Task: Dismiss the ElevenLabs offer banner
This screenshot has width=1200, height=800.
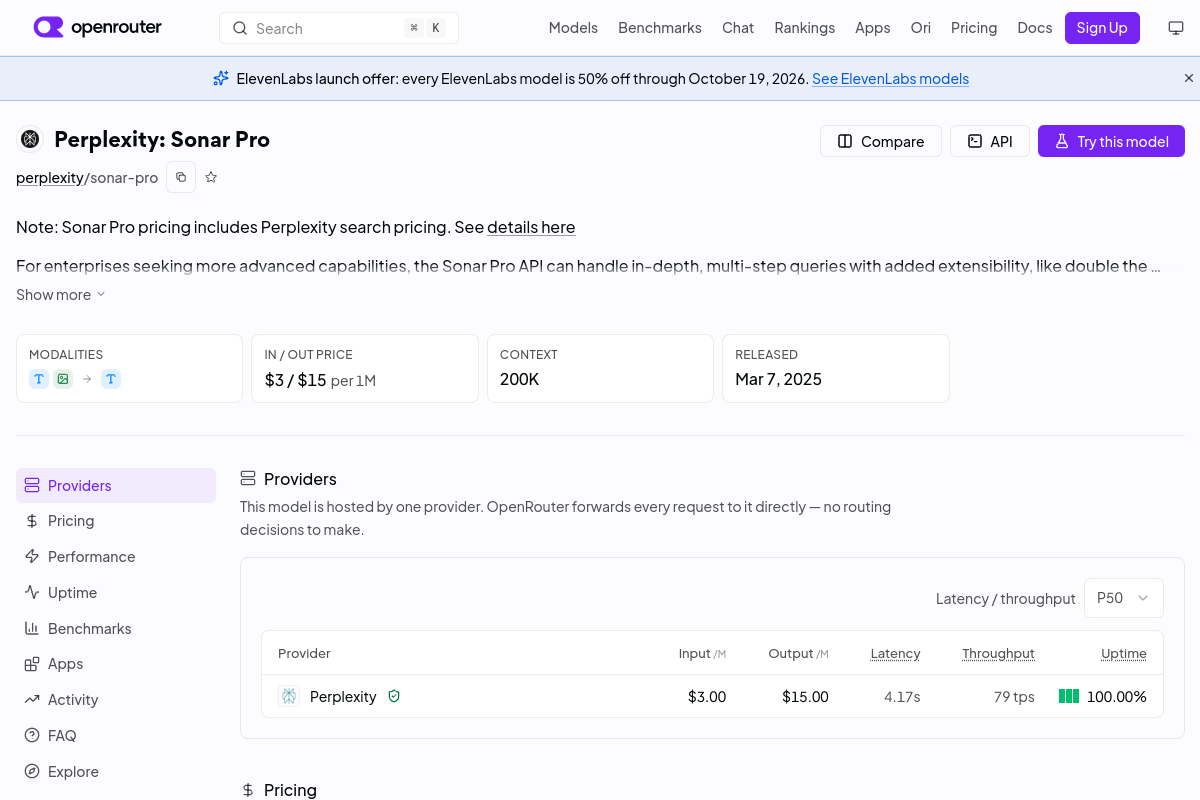Action: [x=1189, y=78]
